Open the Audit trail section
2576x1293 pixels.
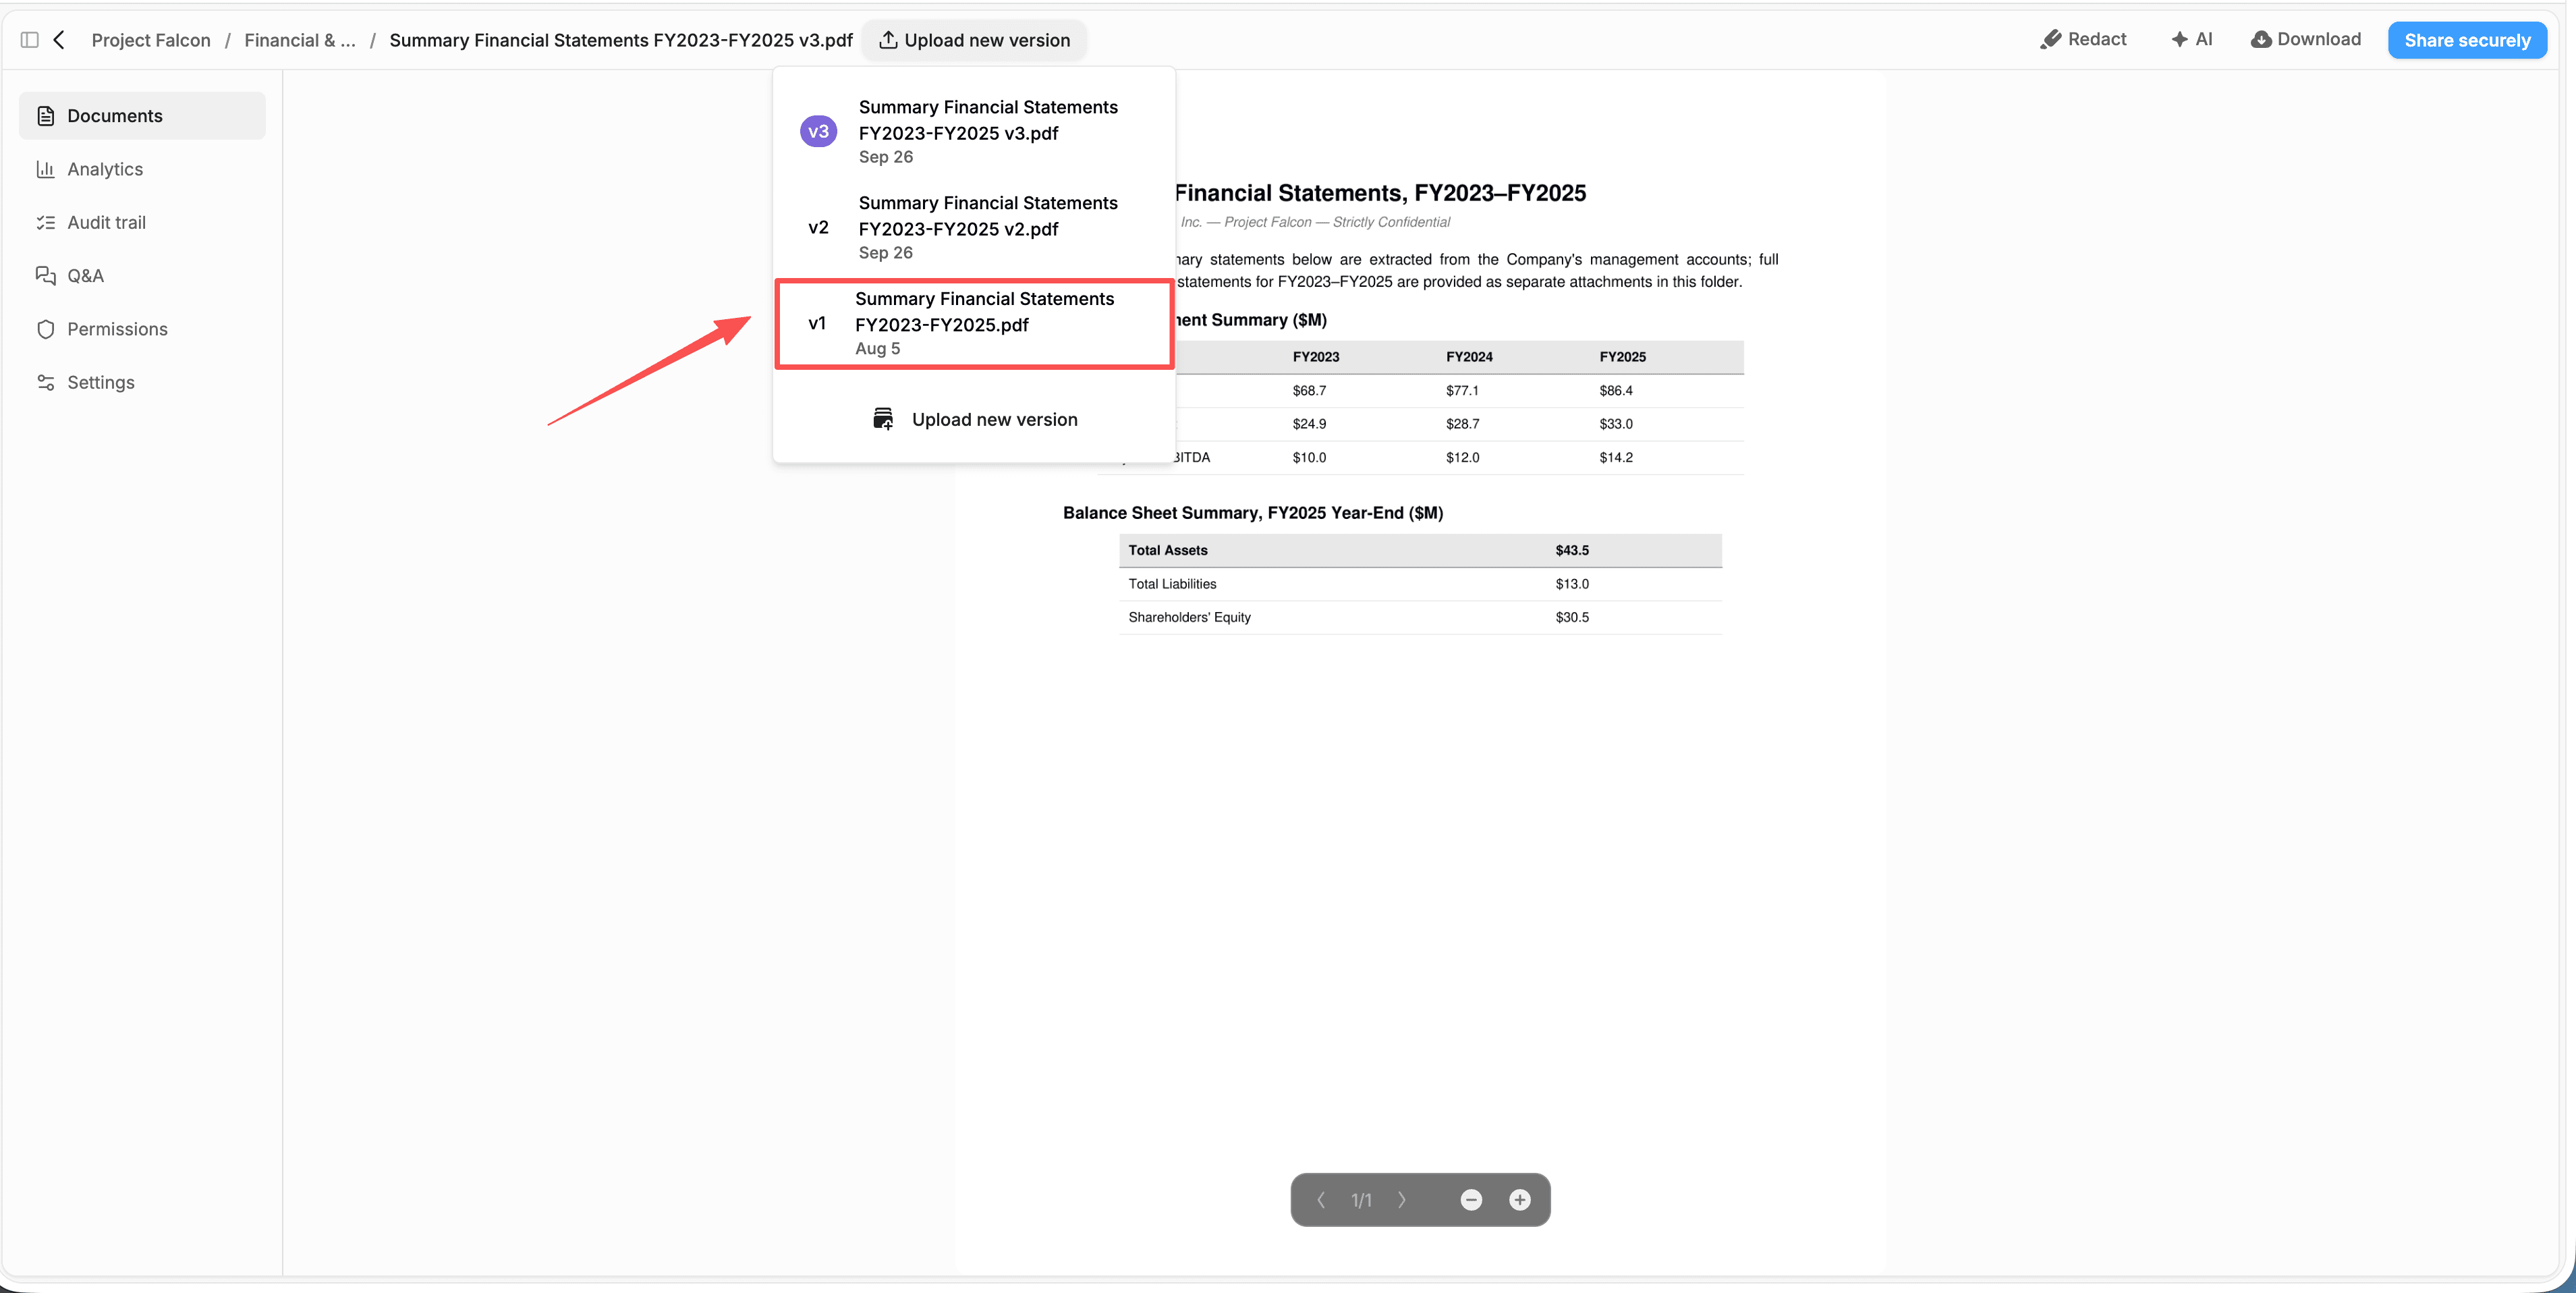tap(142, 222)
